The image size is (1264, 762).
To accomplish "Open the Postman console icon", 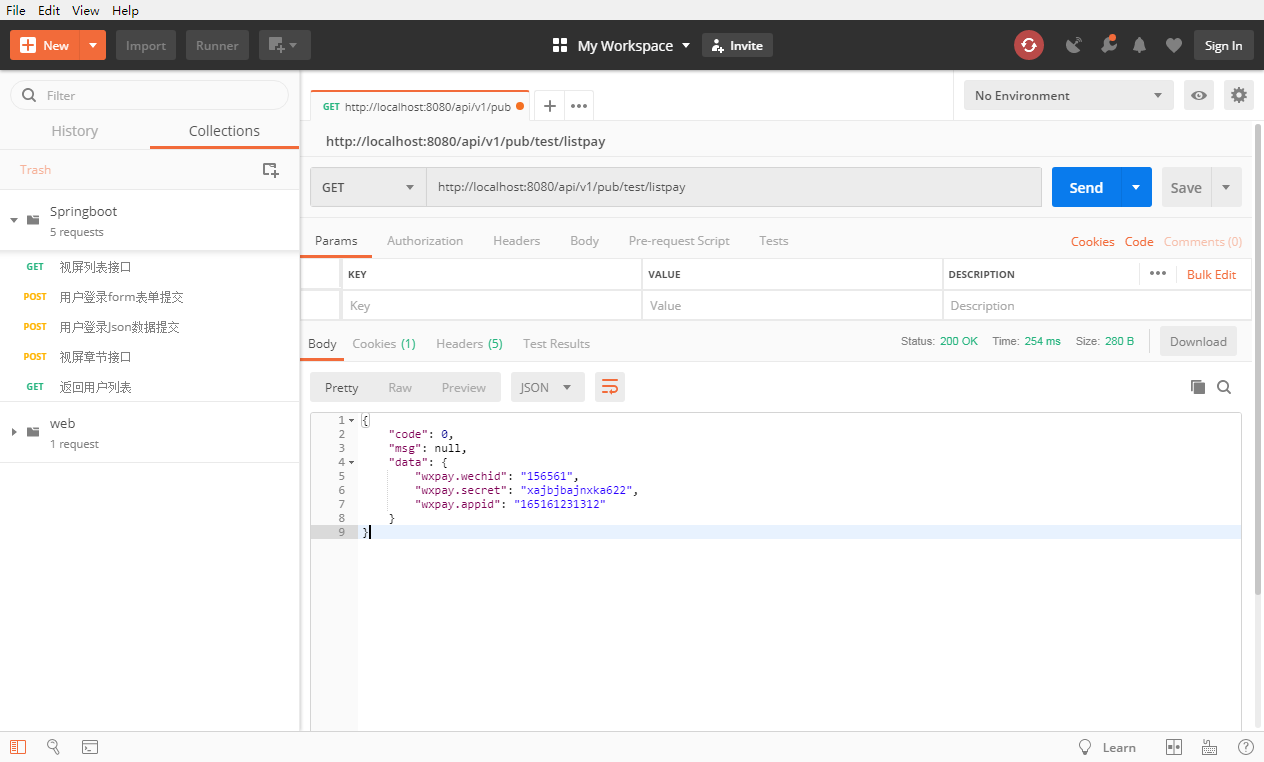I will (x=90, y=747).
